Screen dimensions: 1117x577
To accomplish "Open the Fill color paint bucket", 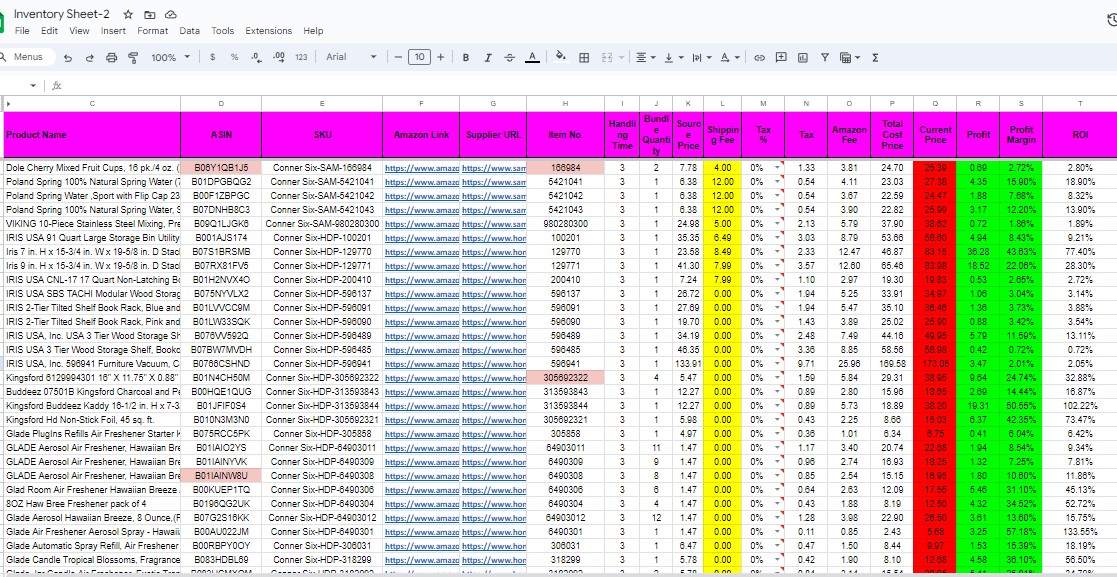I will [x=561, y=57].
